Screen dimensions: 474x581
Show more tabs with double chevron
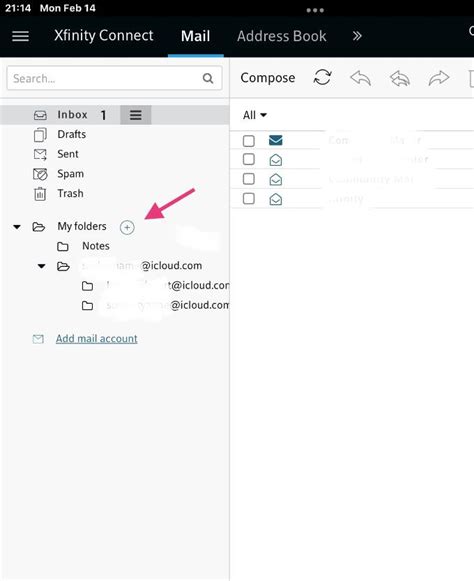[x=357, y=36]
